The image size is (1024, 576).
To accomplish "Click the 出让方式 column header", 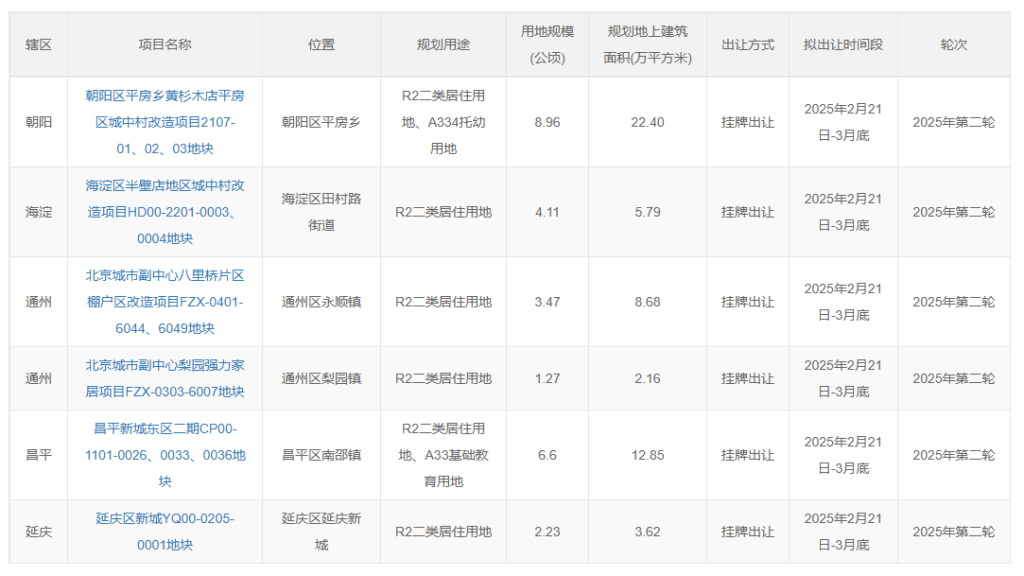I will [748, 44].
